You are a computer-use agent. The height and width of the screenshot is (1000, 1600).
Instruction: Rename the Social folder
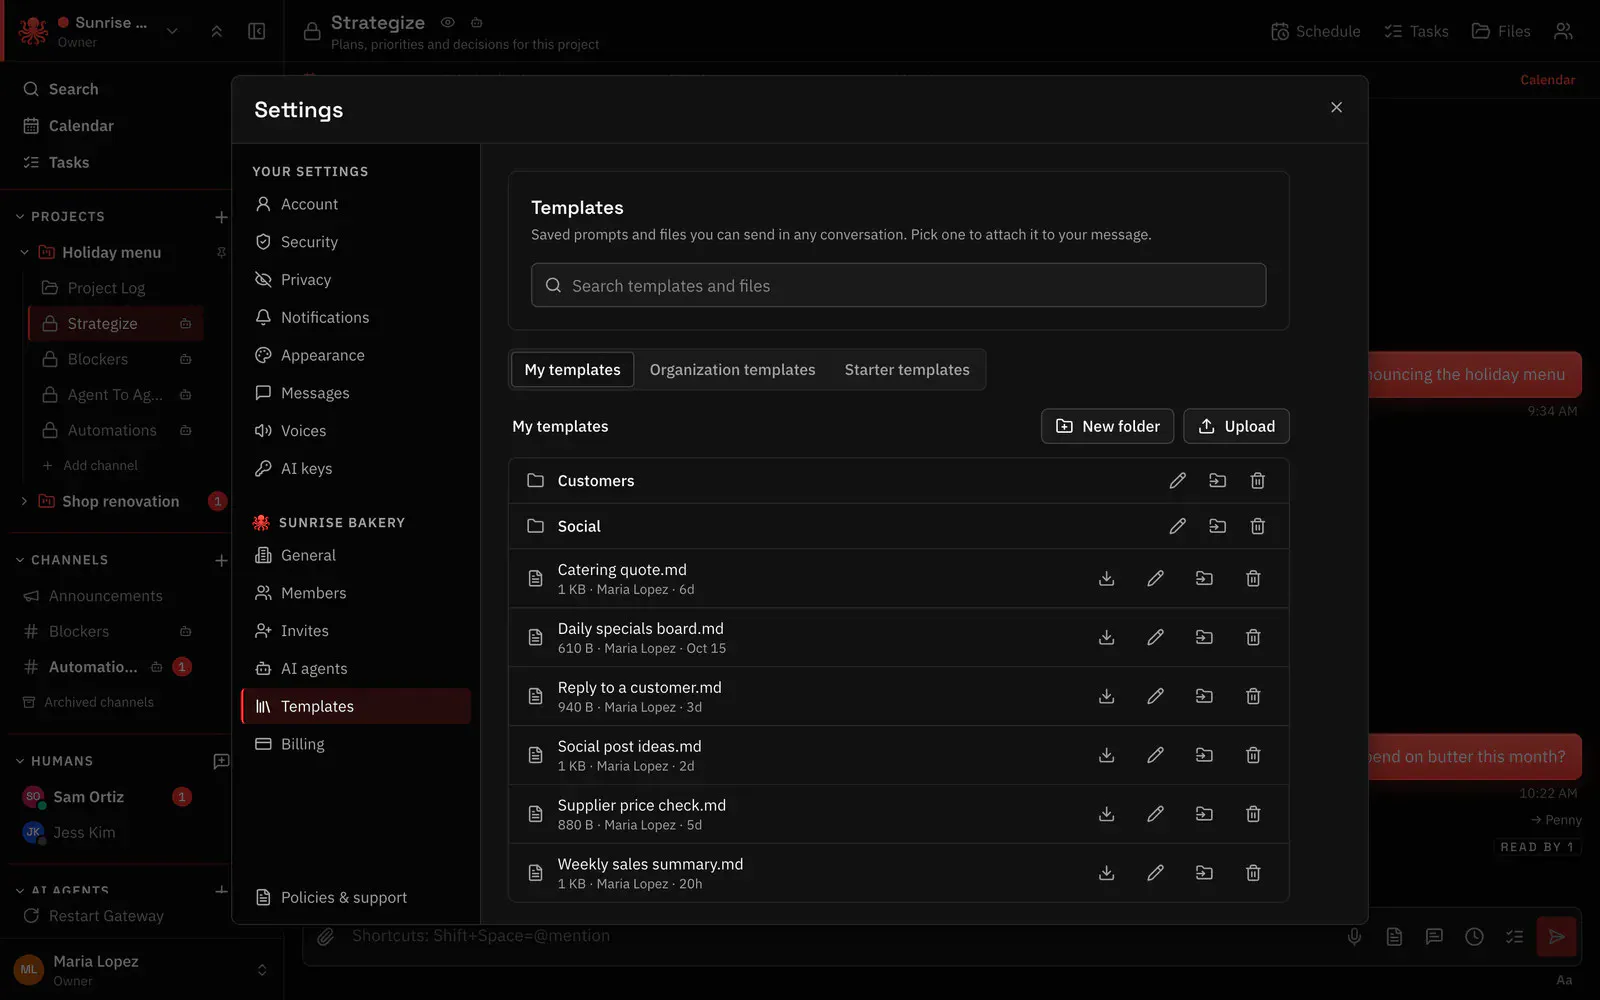click(x=1177, y=526)
